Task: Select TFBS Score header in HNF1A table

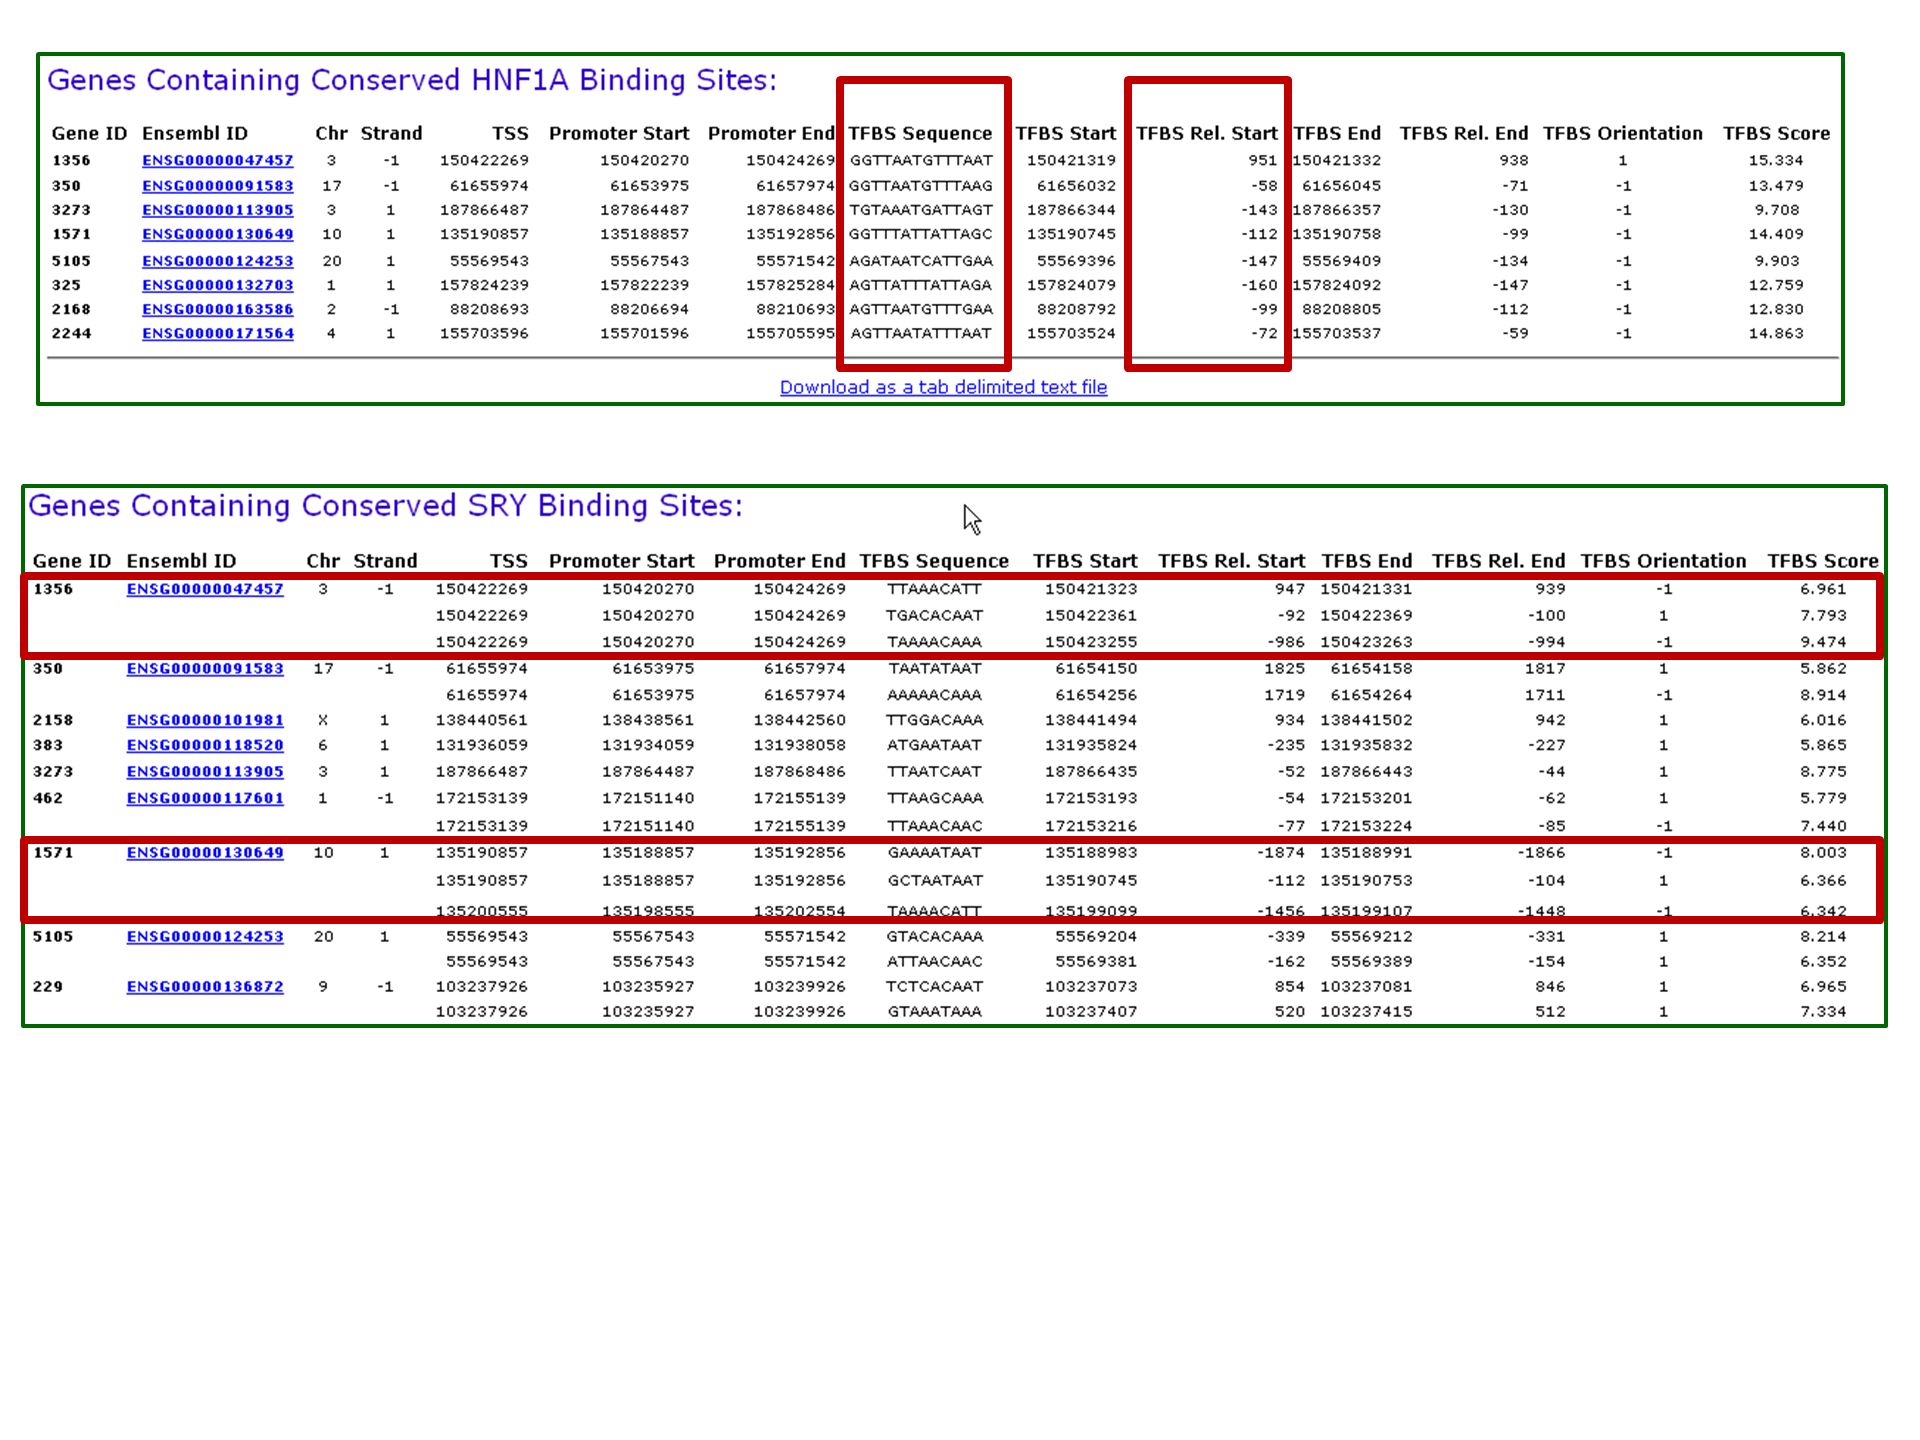Action: (1776, 134)
